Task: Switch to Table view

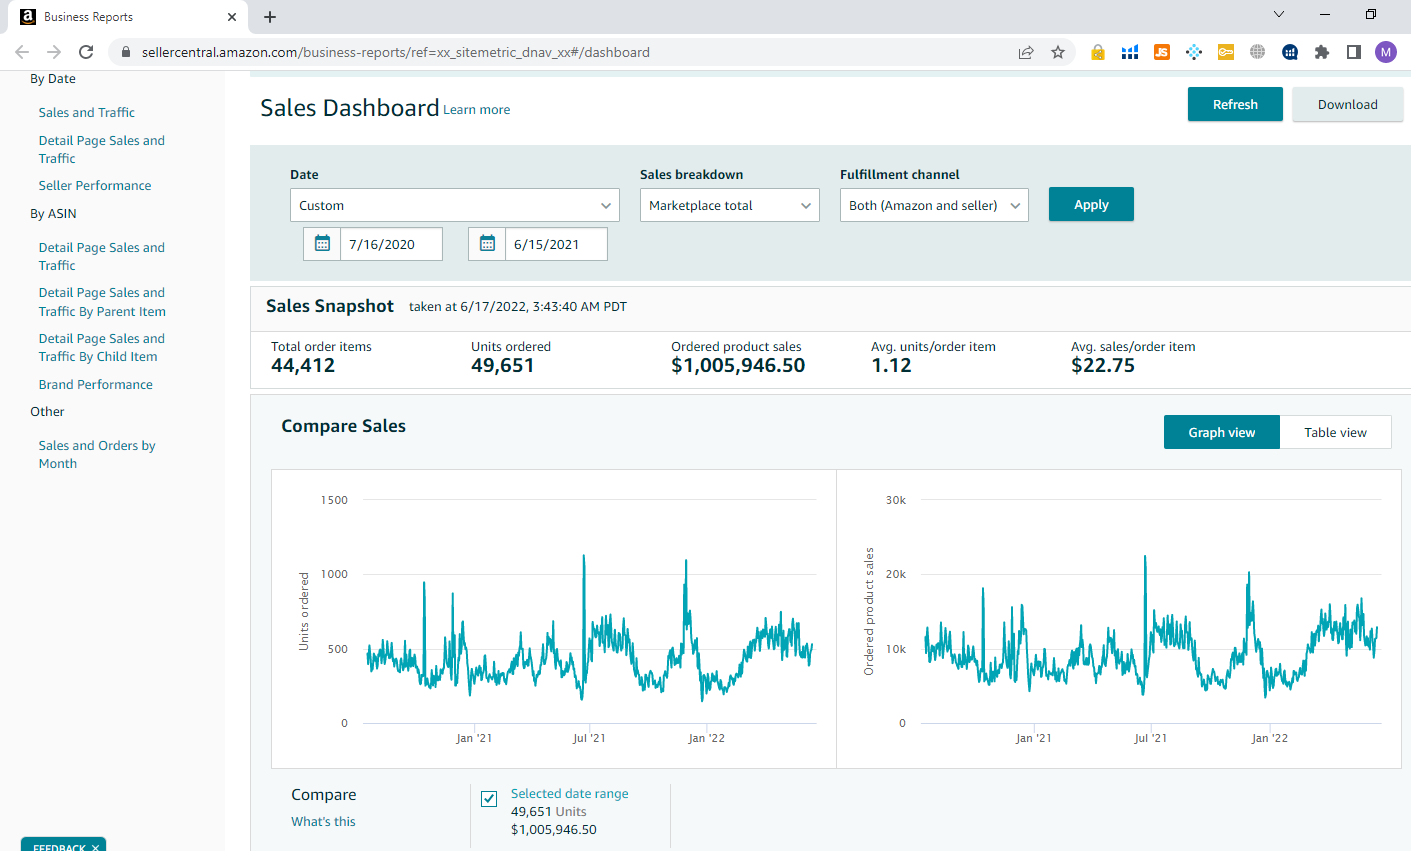Action: pos(1335,432)
